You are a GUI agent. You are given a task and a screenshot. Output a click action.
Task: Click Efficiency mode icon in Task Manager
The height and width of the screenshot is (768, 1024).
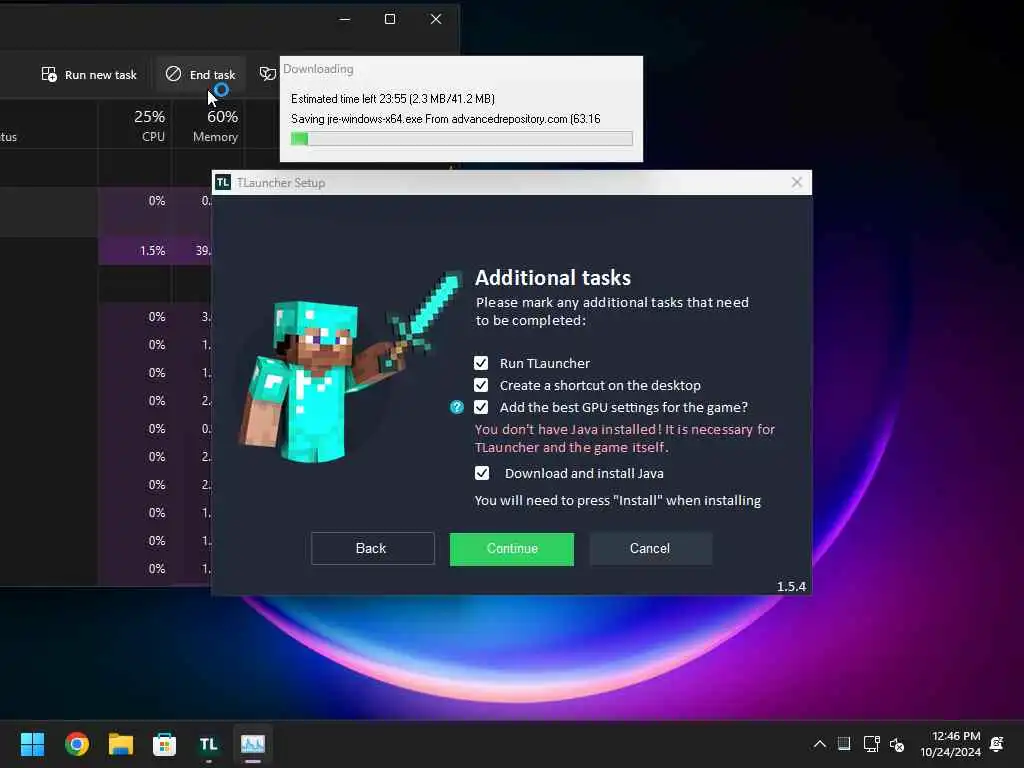(267, 74)
